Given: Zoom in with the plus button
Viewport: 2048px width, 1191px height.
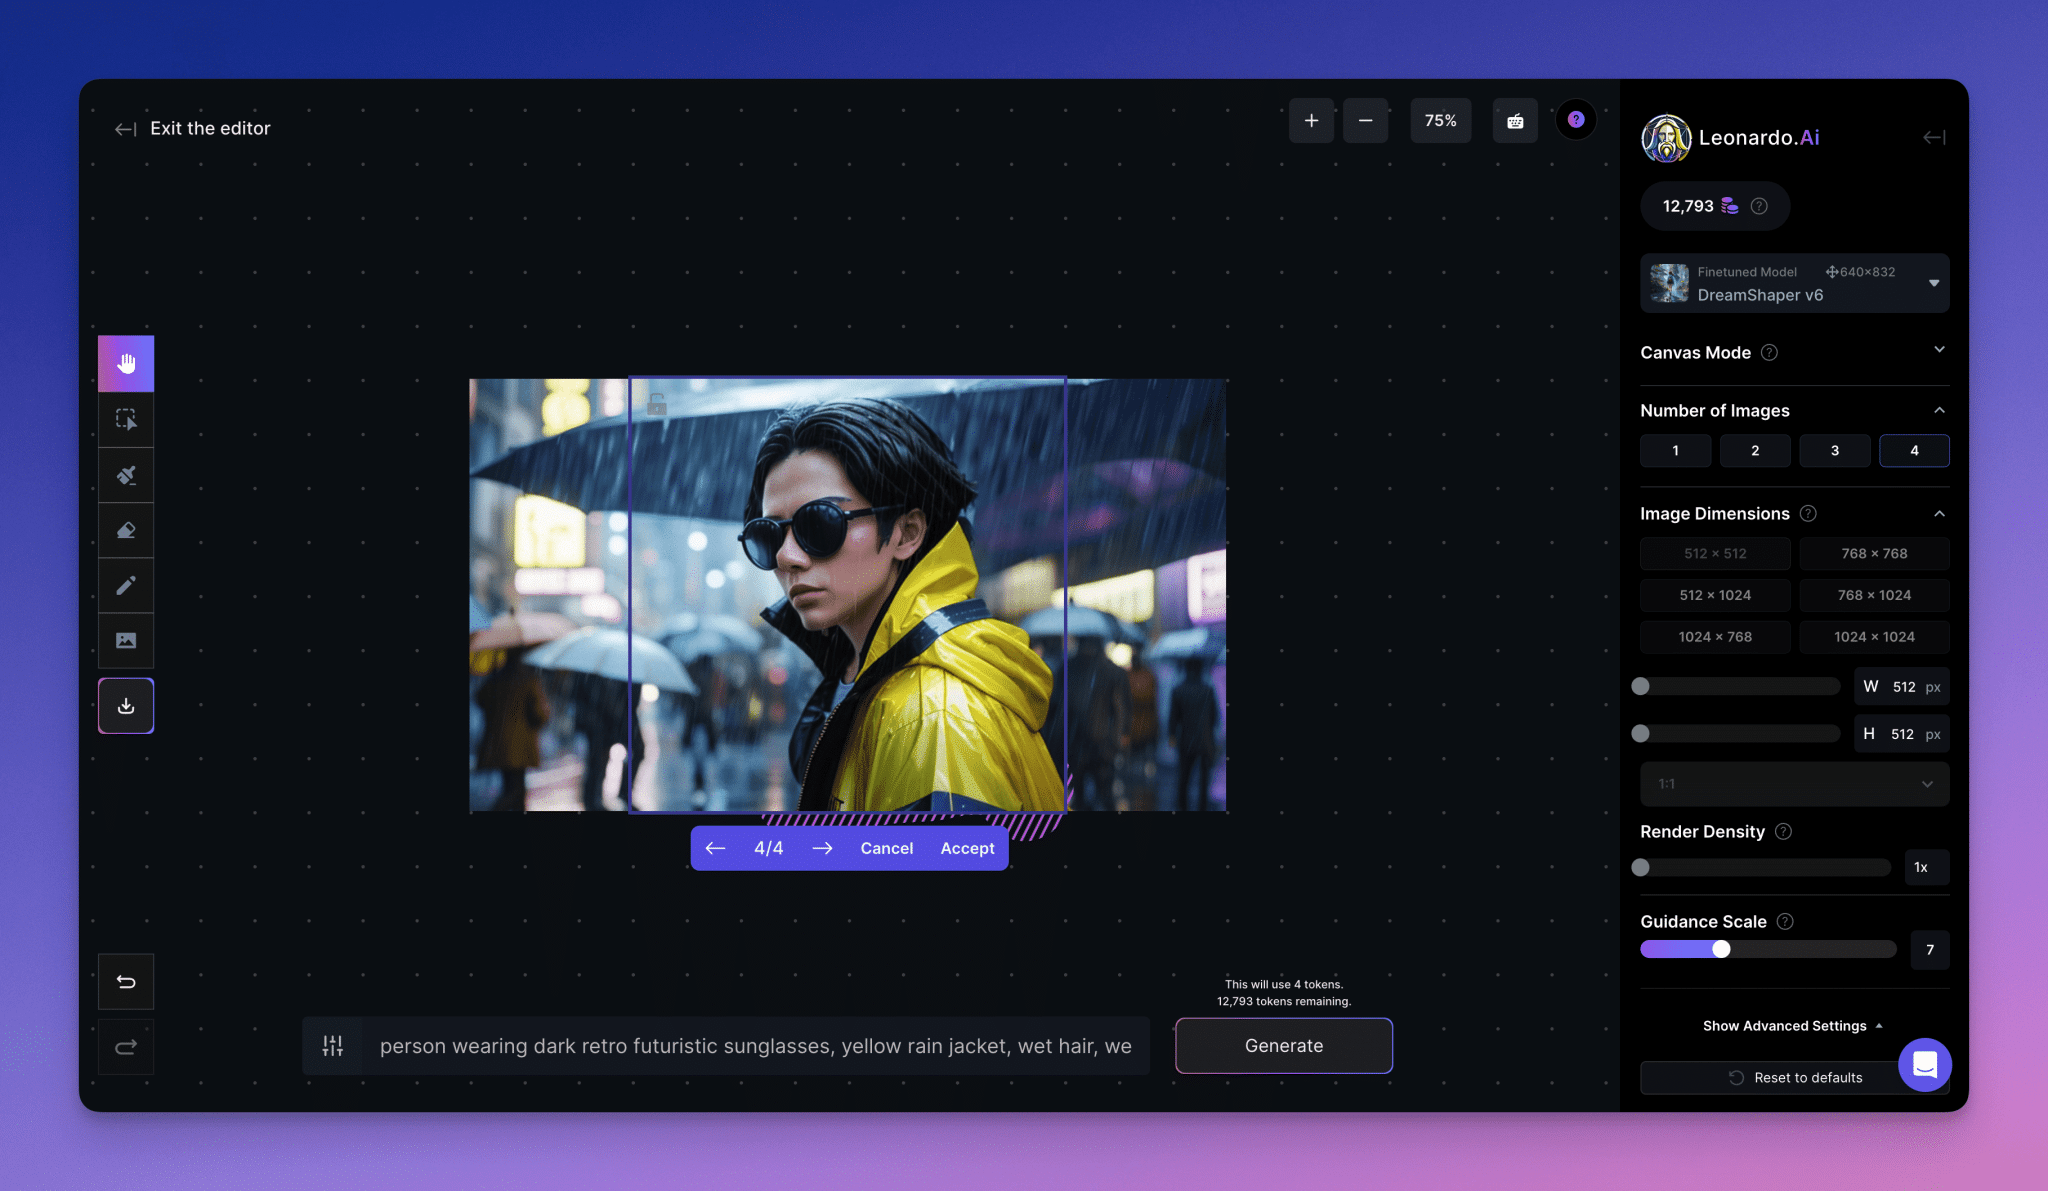Looking at the screenshot, I should pyautogui.click(x=1311, y=121).
